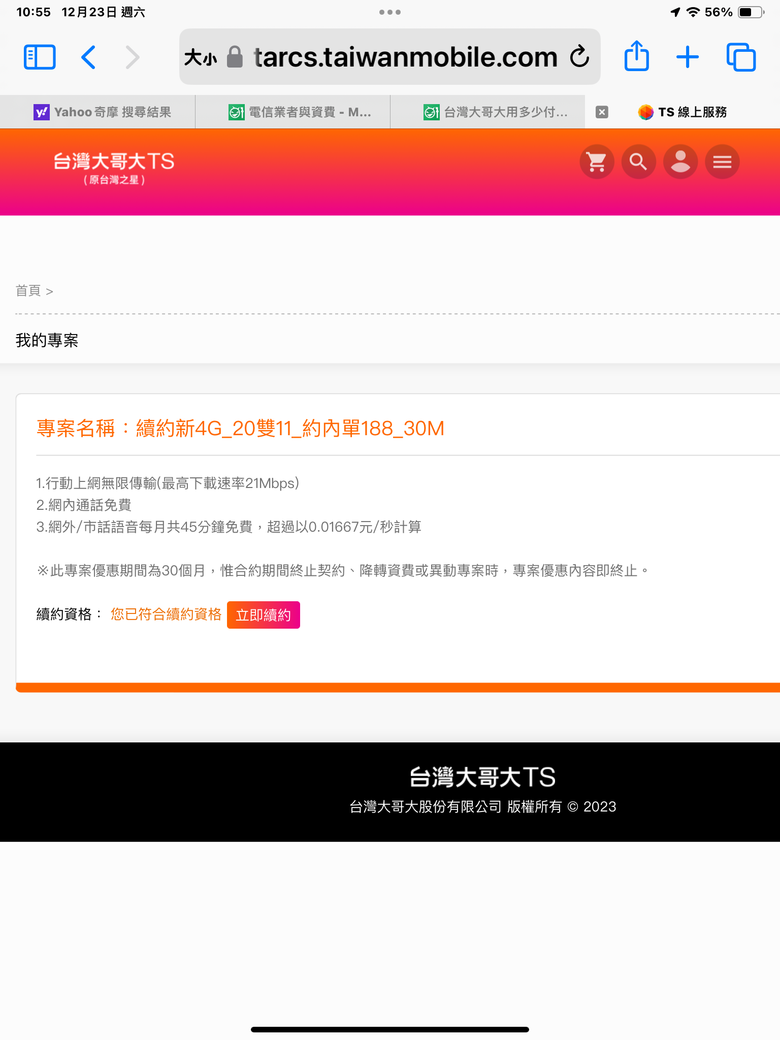Reload the current page
The width and height of the screenshot is (780, 1040).
(579, 56)
